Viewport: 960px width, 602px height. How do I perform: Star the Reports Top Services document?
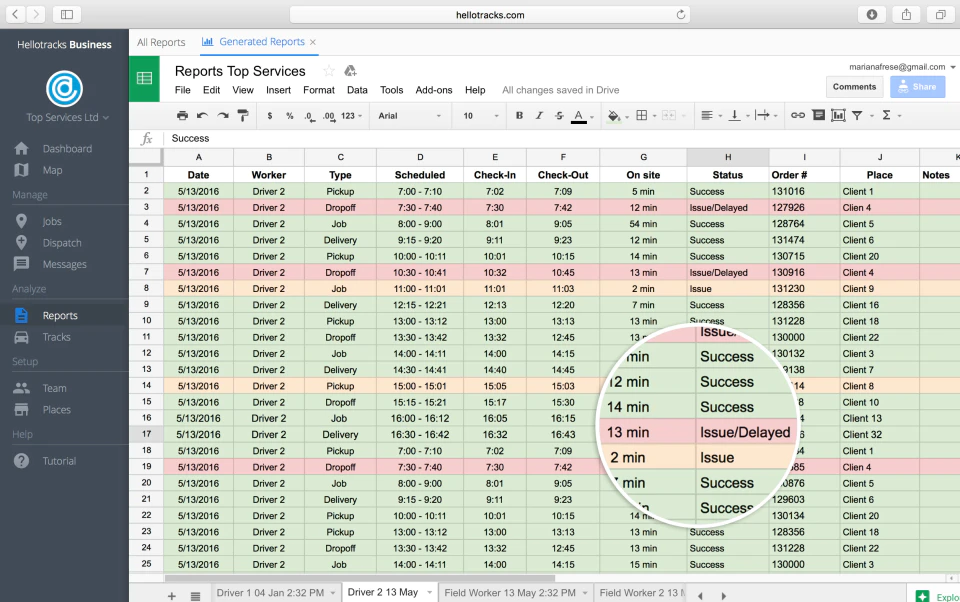pos(329,71)
